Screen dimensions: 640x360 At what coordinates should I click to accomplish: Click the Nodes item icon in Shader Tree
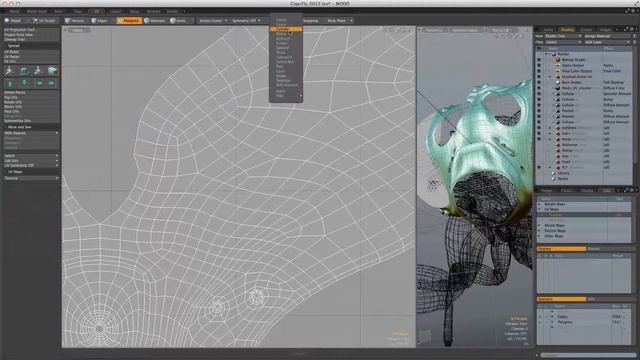[x=554, y=178]
